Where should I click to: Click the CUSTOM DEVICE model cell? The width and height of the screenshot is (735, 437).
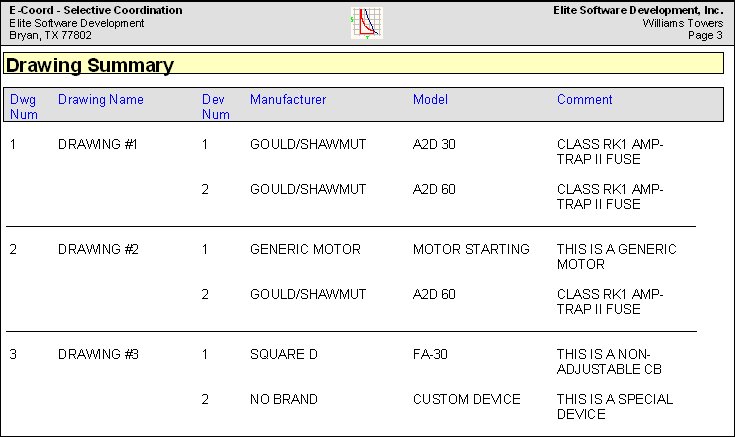point(466,399)
